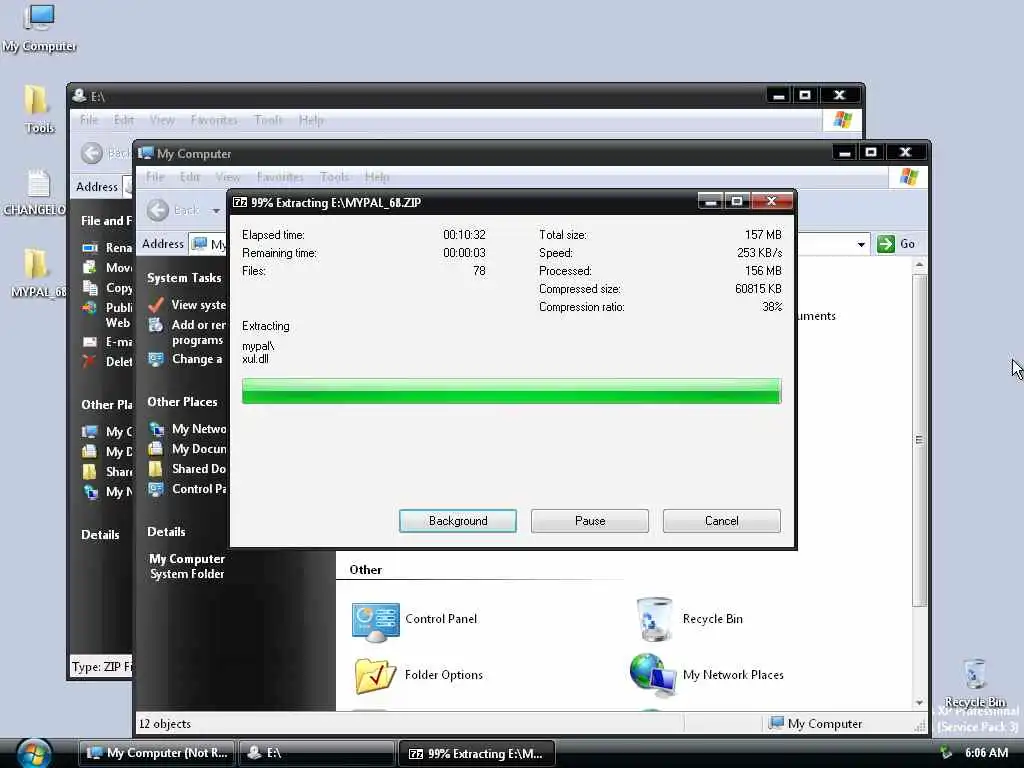Click the Windows Start orb

[x=33, y=753]
